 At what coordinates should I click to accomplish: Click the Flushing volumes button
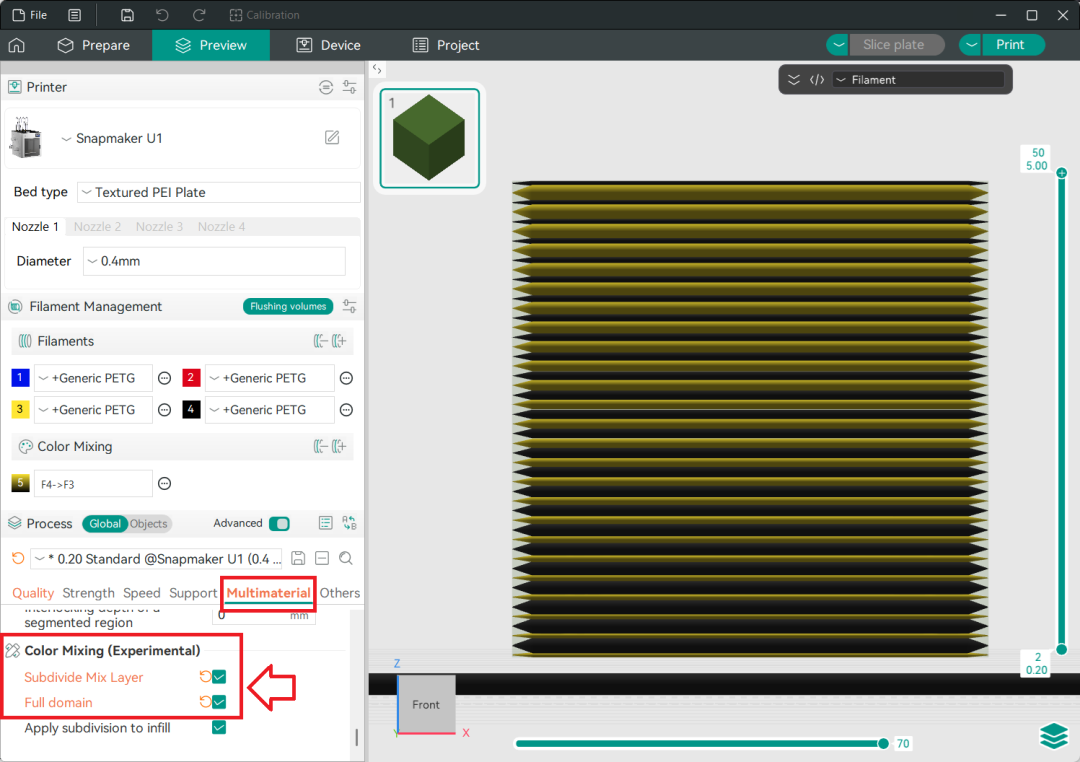click(x=288, y=307)
